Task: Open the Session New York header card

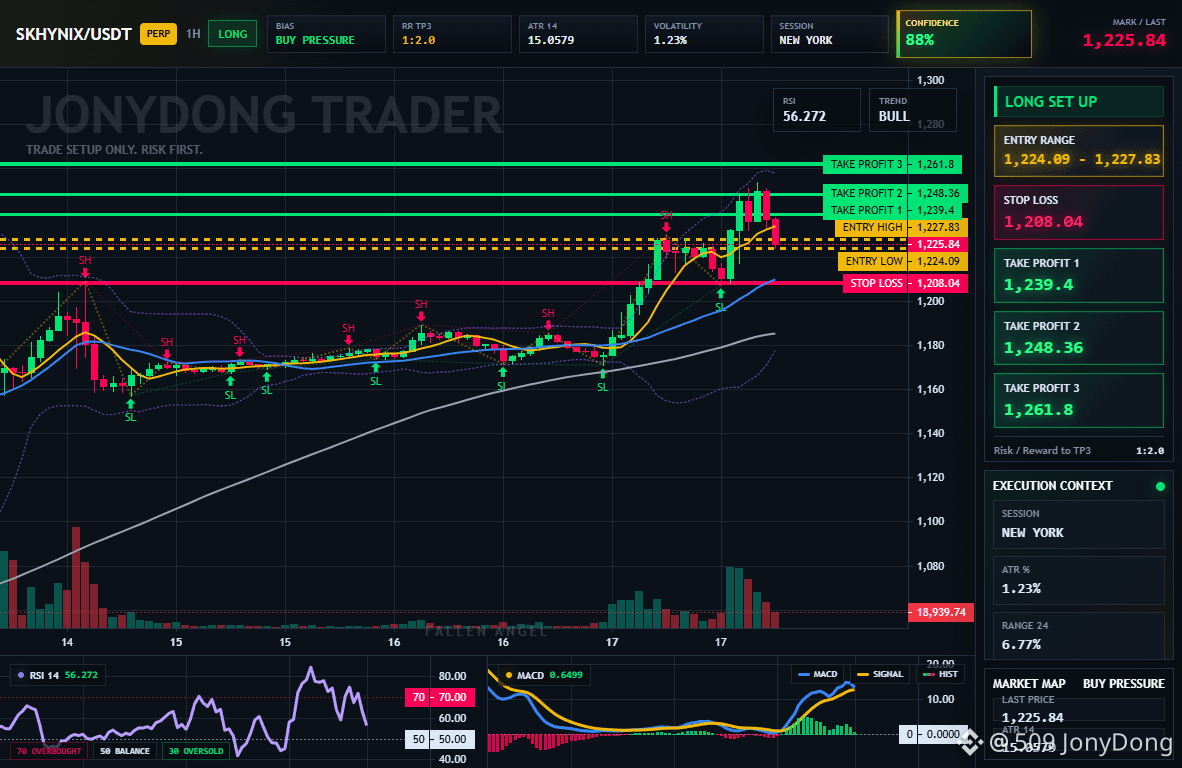Action: pyautogui.click(x=830, y=34)
